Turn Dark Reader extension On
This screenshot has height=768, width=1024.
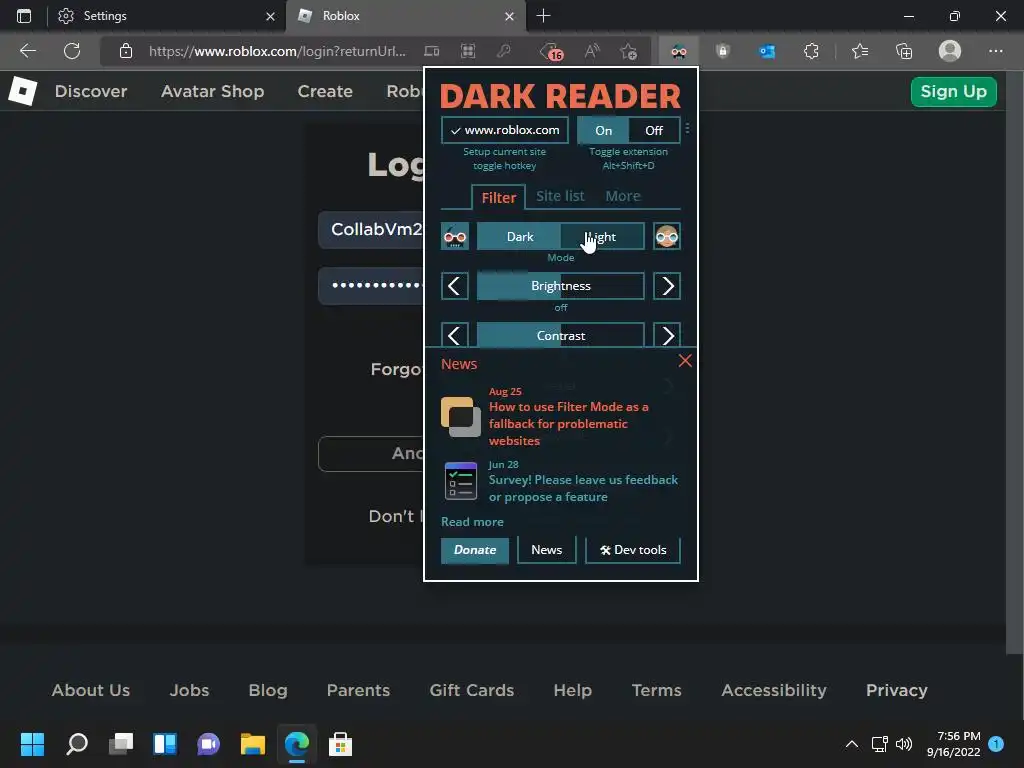coord(603,130)
